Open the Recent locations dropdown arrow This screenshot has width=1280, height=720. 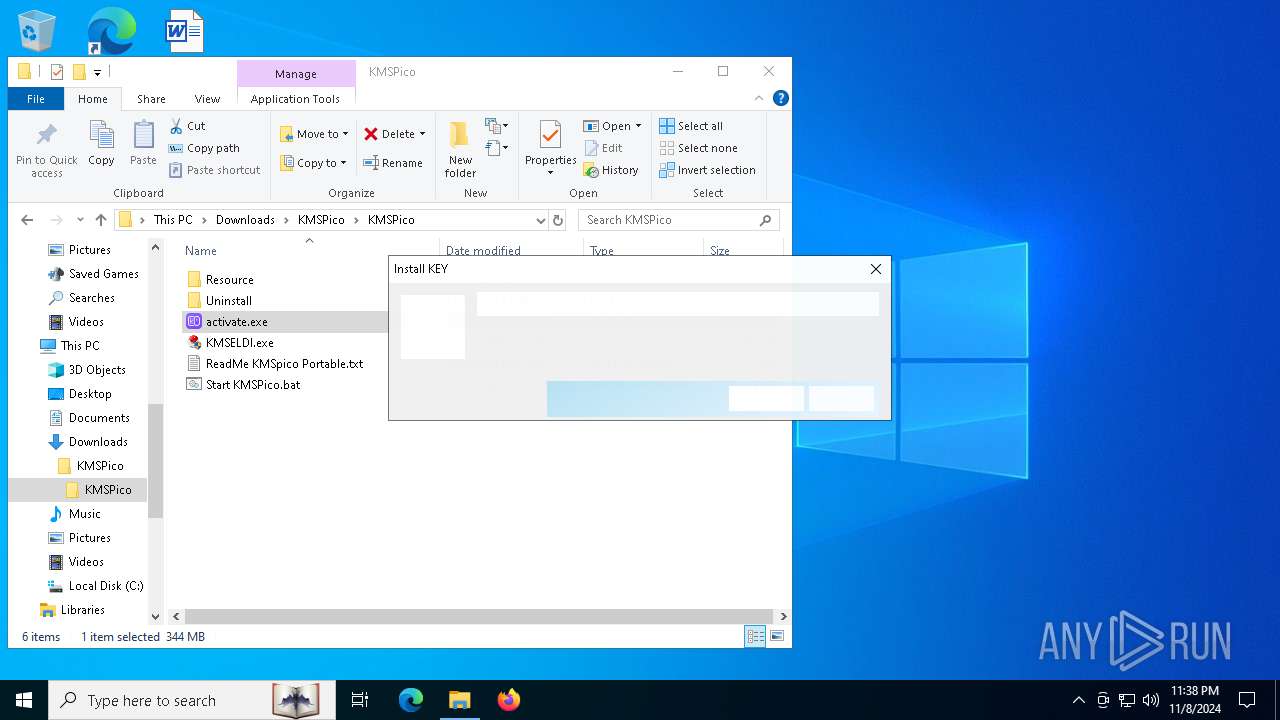[80, 220]
